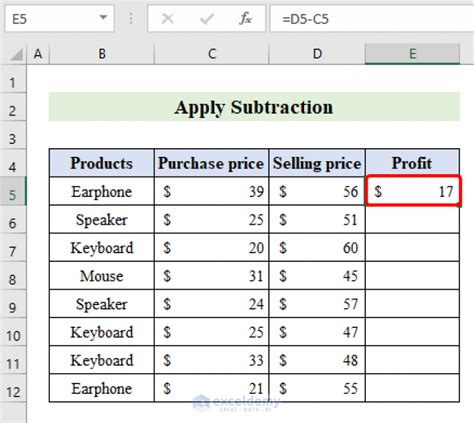Select selling price cell showing $45
This screenshot has height=423, width=474.
pyautogui.click(x=317, y=276)
